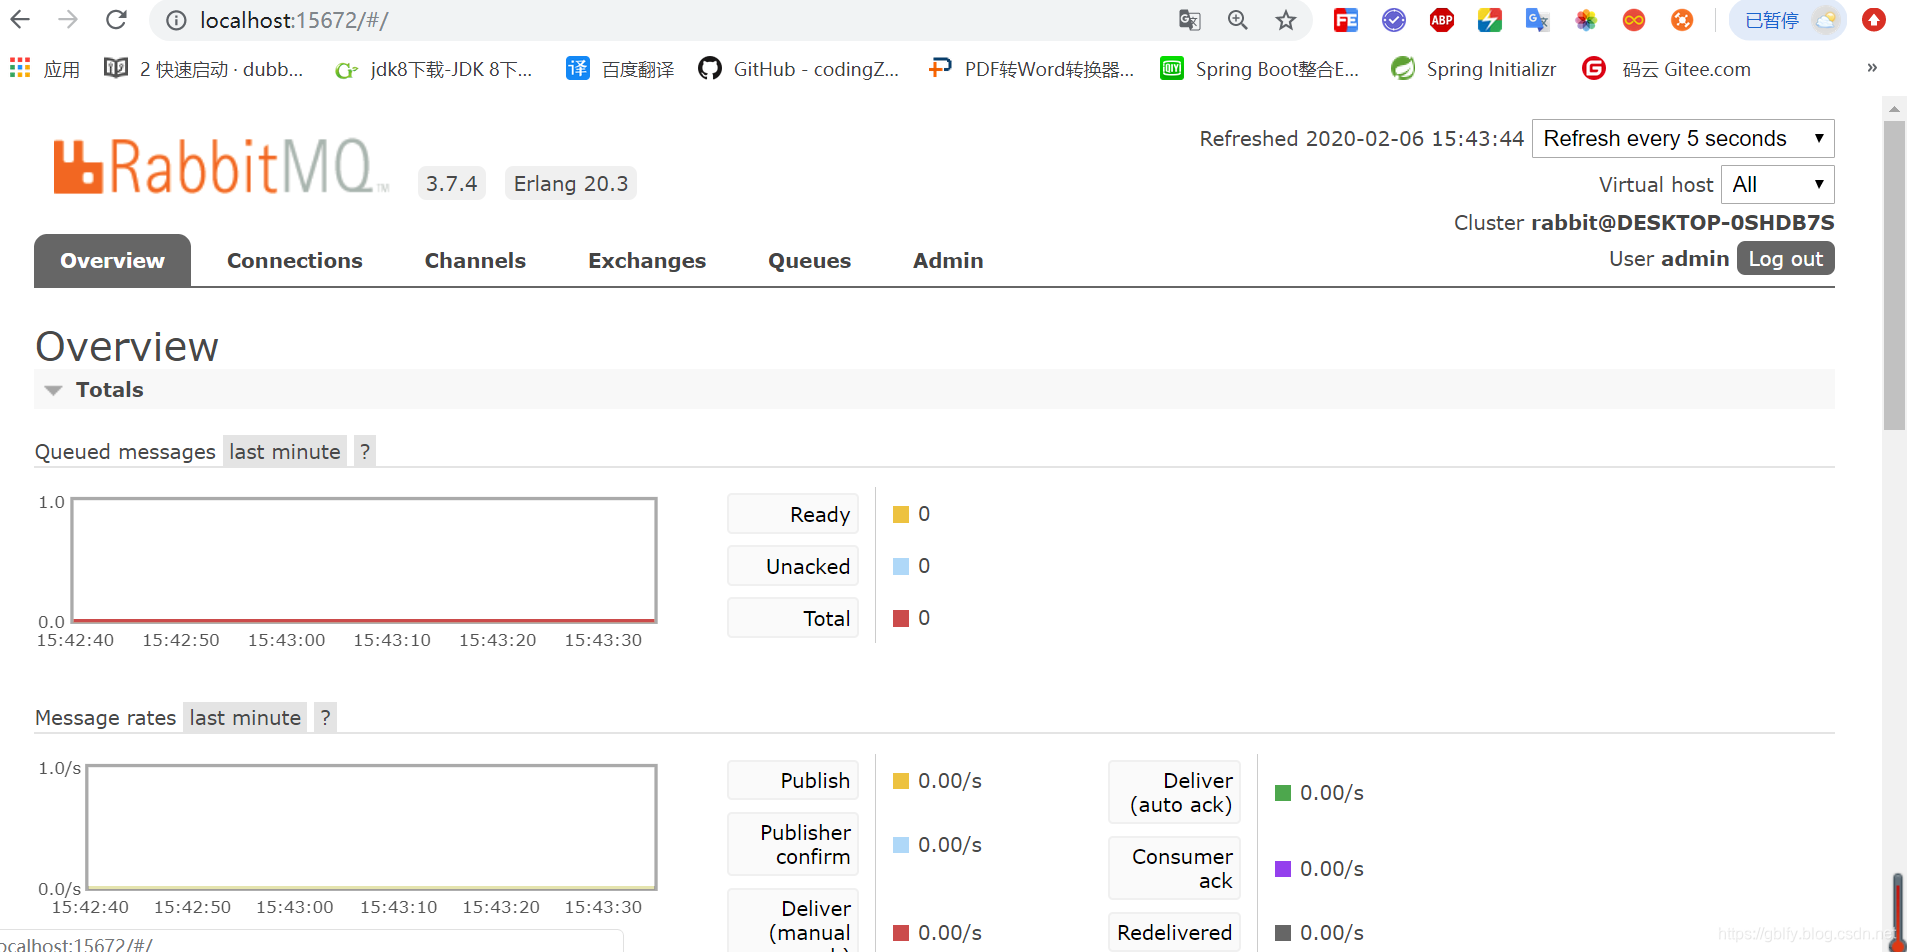The height and width of the screenshot is (952, 1907).
Task: Open the refresh interval dropdown
Action: click(x=1683, y=138)
